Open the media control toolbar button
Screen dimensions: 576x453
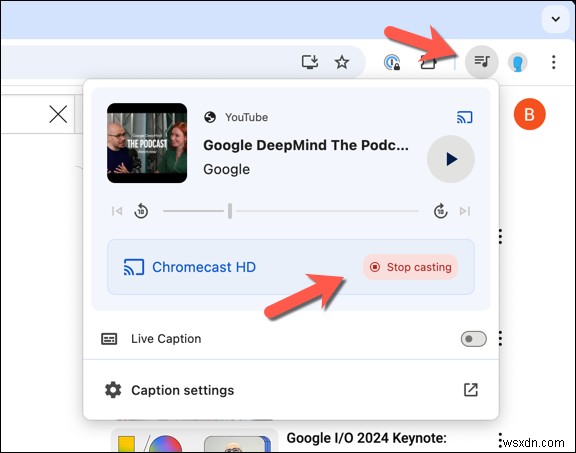click(482, 61)
